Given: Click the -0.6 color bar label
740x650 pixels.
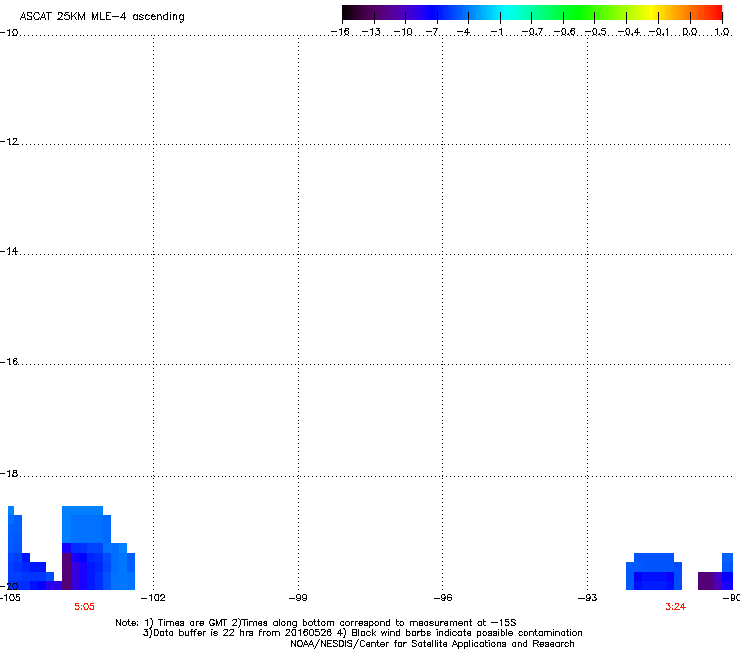Looking at the screenshot, I should tap(564, 32).
